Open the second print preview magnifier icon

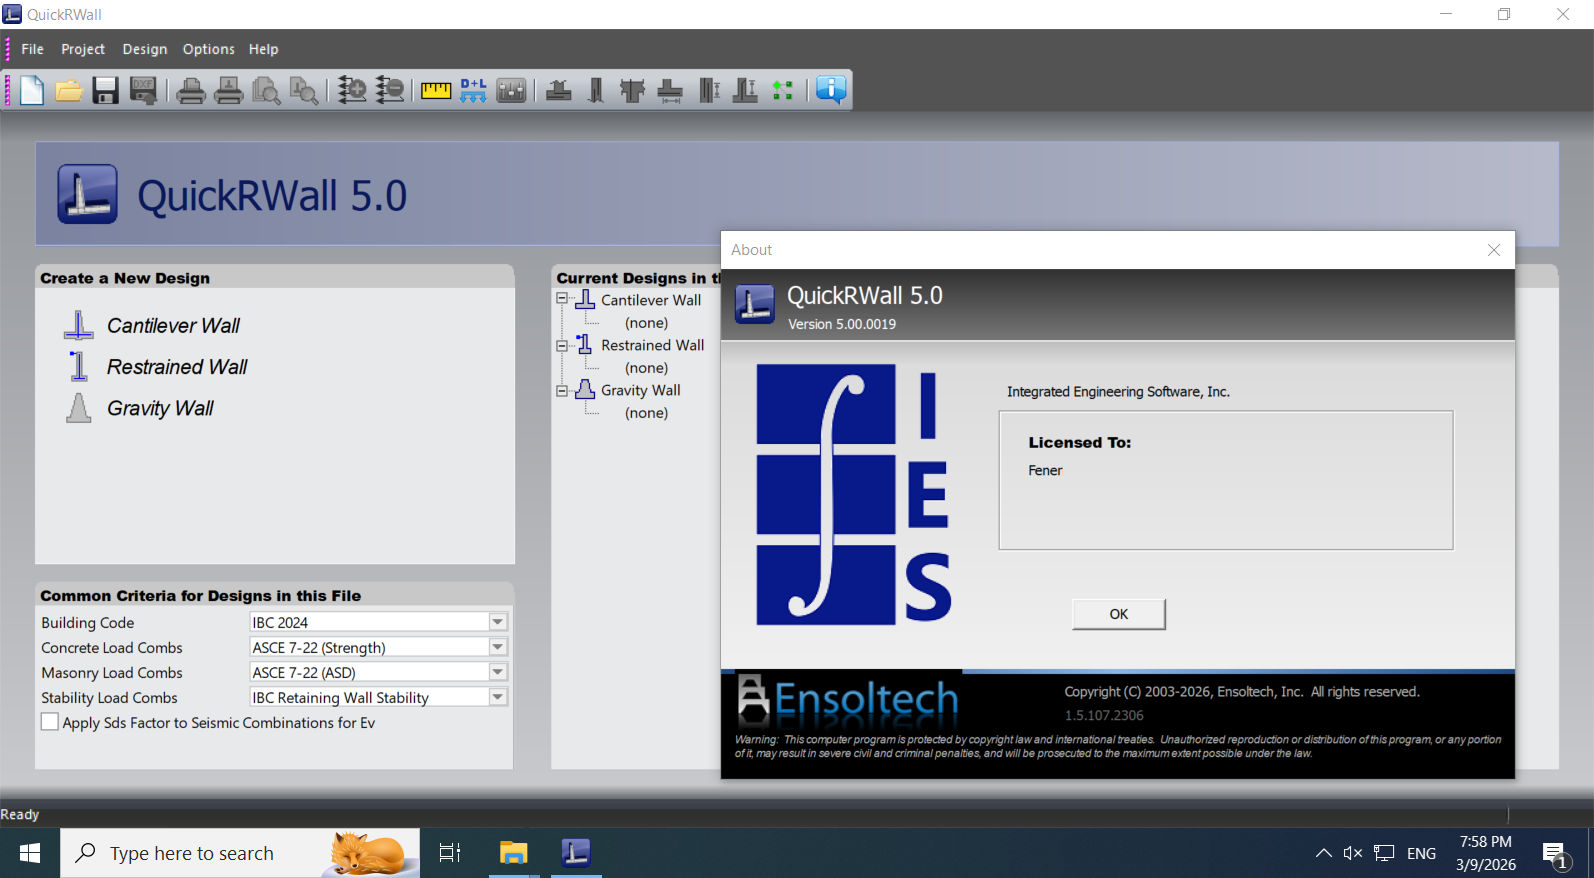click(x=304, y=90)
